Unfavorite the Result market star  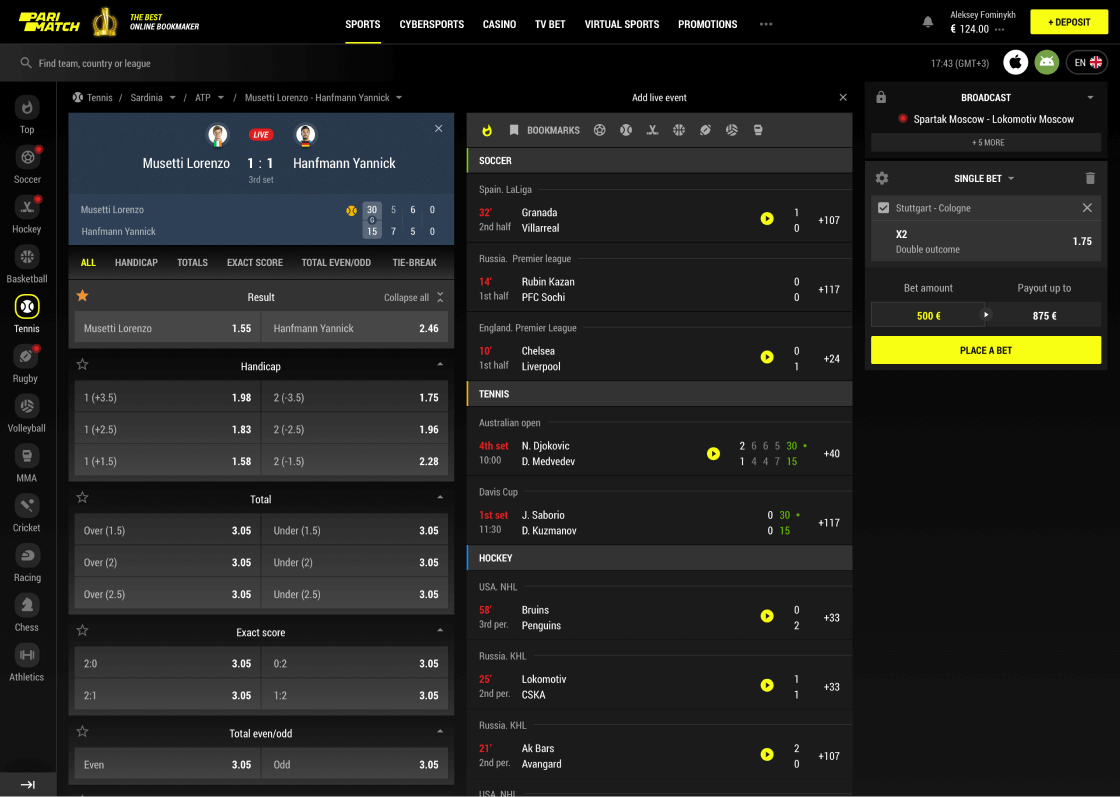pos(83,296)
